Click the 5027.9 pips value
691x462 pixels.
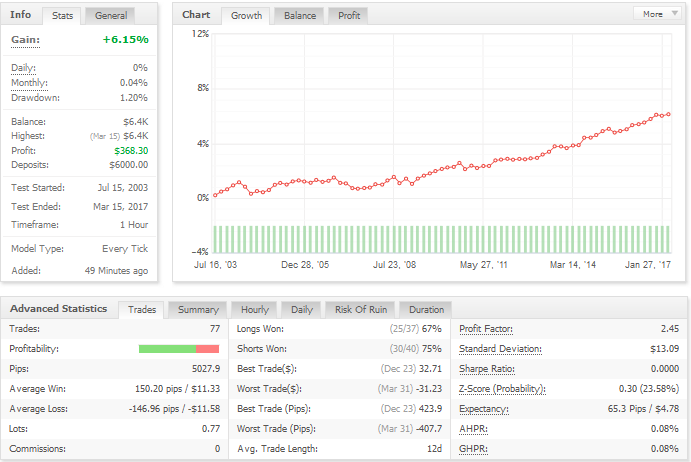206,369
